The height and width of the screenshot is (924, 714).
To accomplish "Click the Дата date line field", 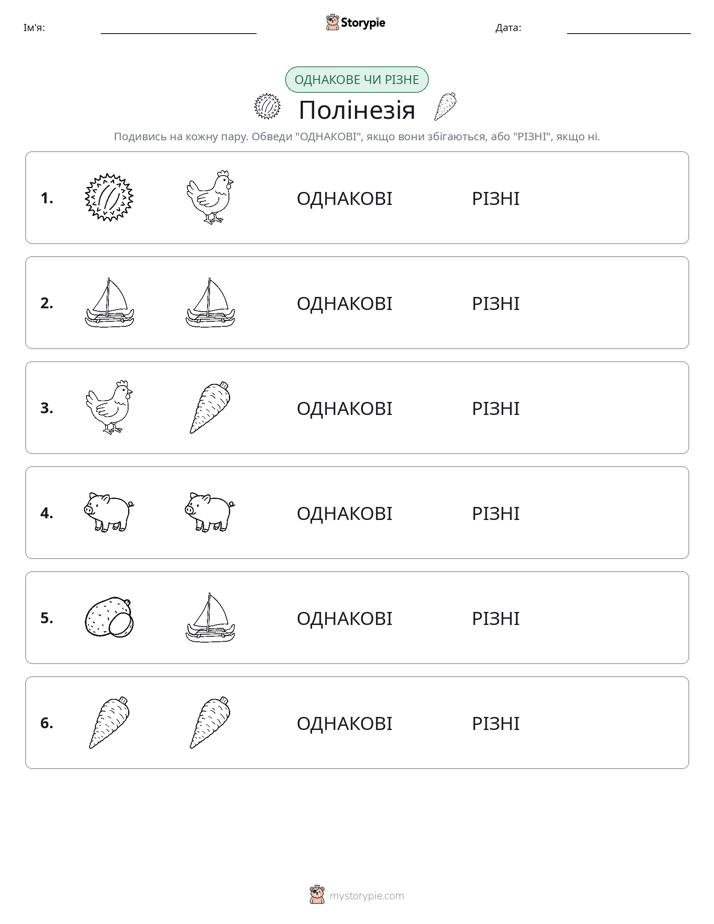I will (629, 28).
